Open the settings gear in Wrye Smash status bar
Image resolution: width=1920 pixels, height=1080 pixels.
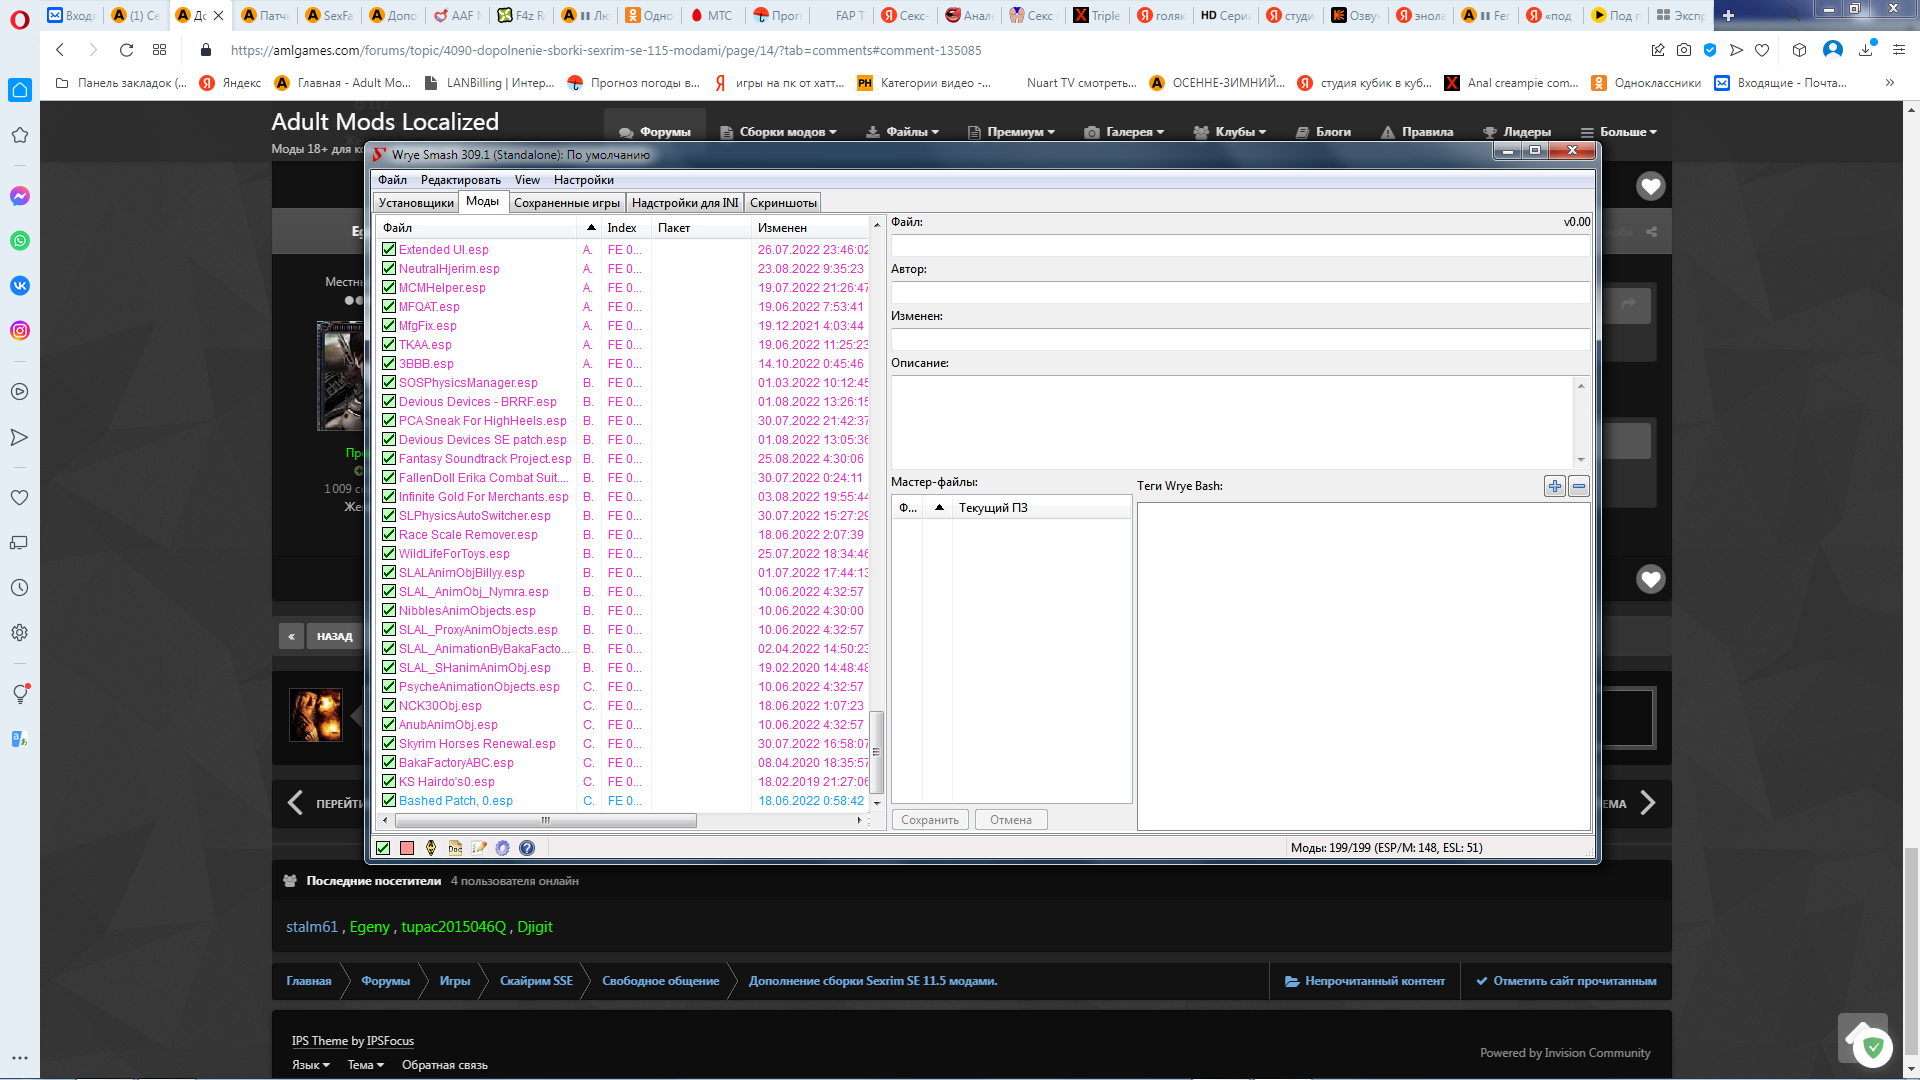click(503, 848)
